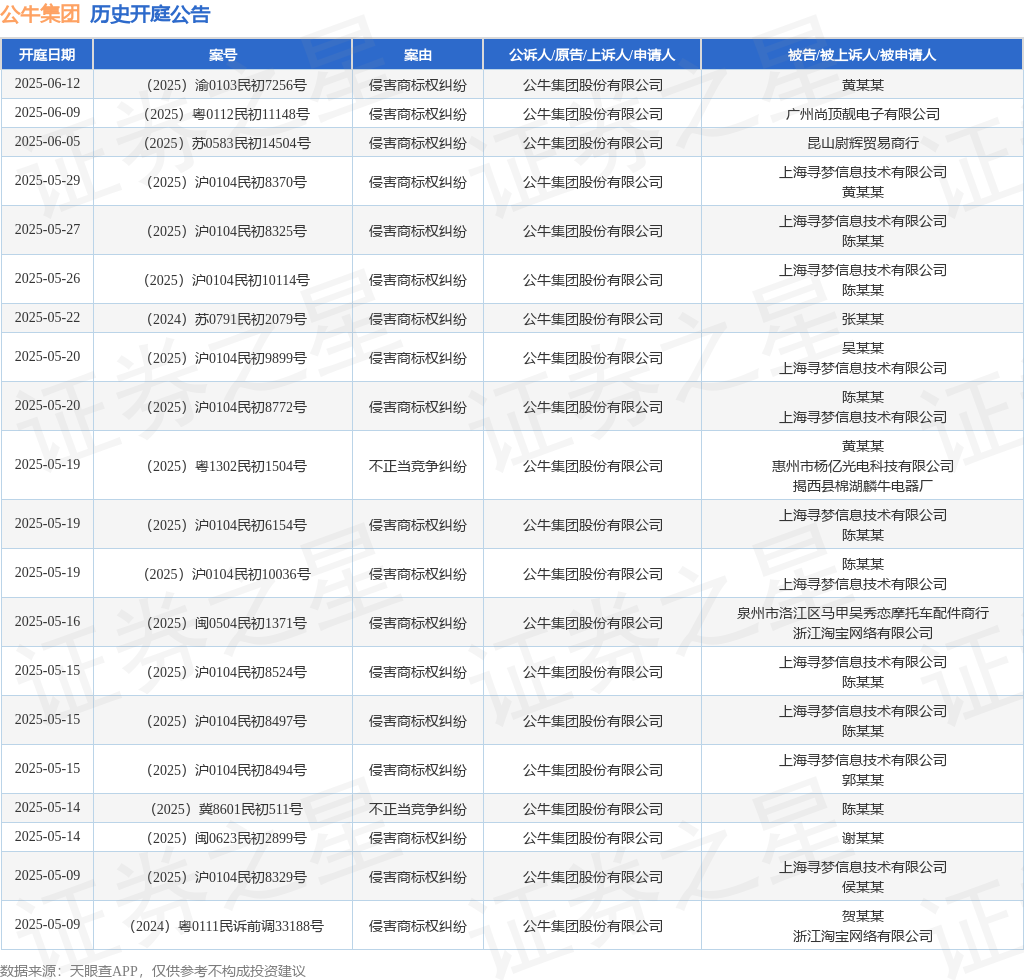Click the date 2025-05-26

click(x=47, y=278)
